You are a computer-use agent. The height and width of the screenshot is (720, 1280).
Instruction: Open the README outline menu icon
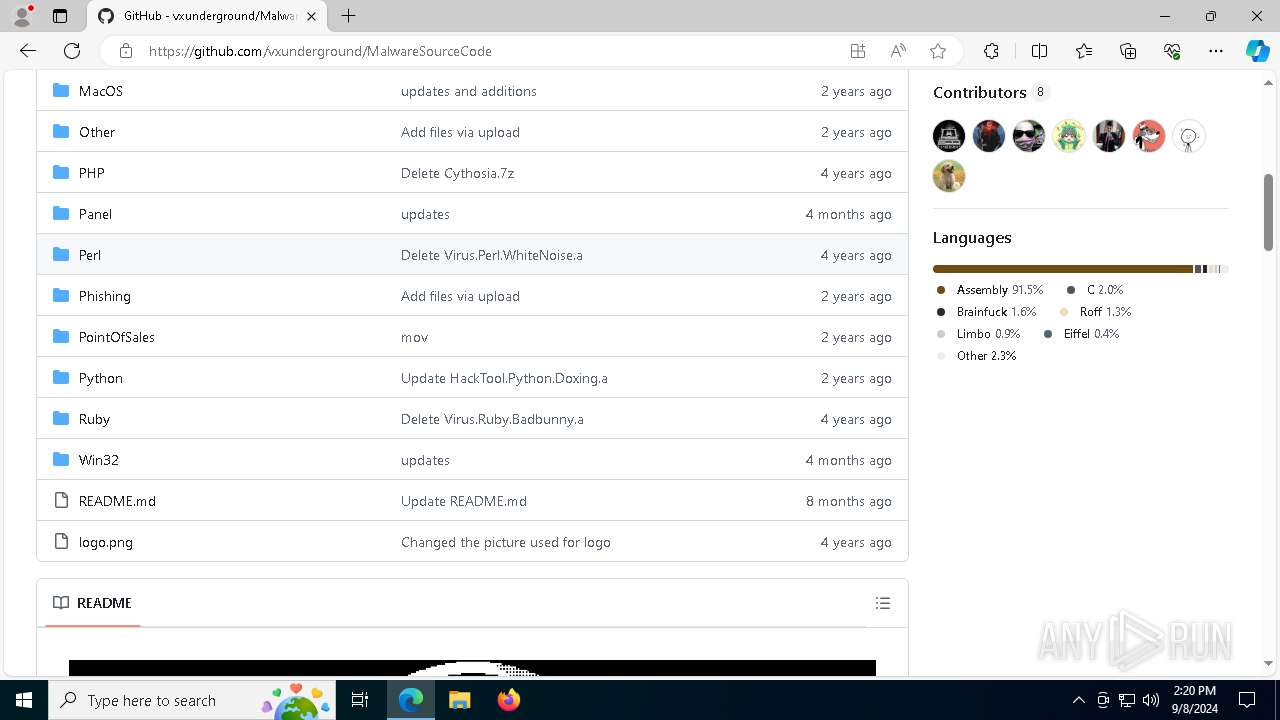click(x=882, y=603)
